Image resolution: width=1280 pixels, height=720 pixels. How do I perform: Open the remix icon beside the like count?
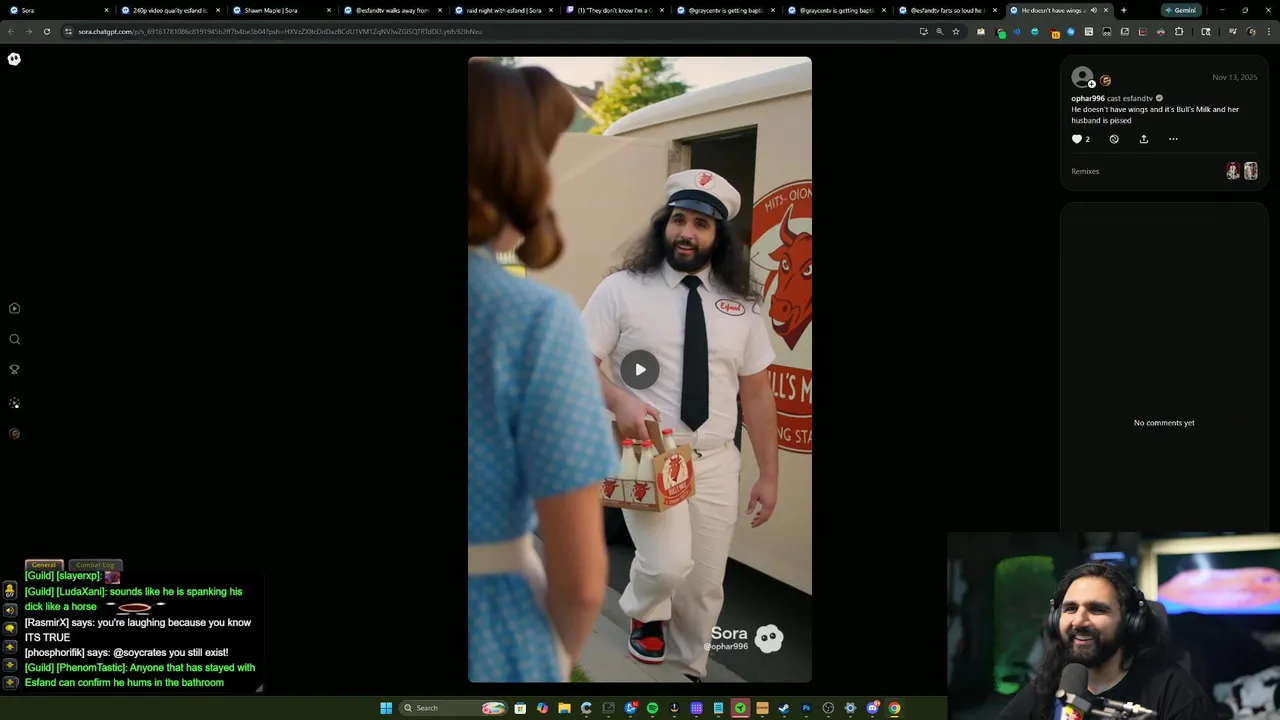click(x=1114, y=139)
